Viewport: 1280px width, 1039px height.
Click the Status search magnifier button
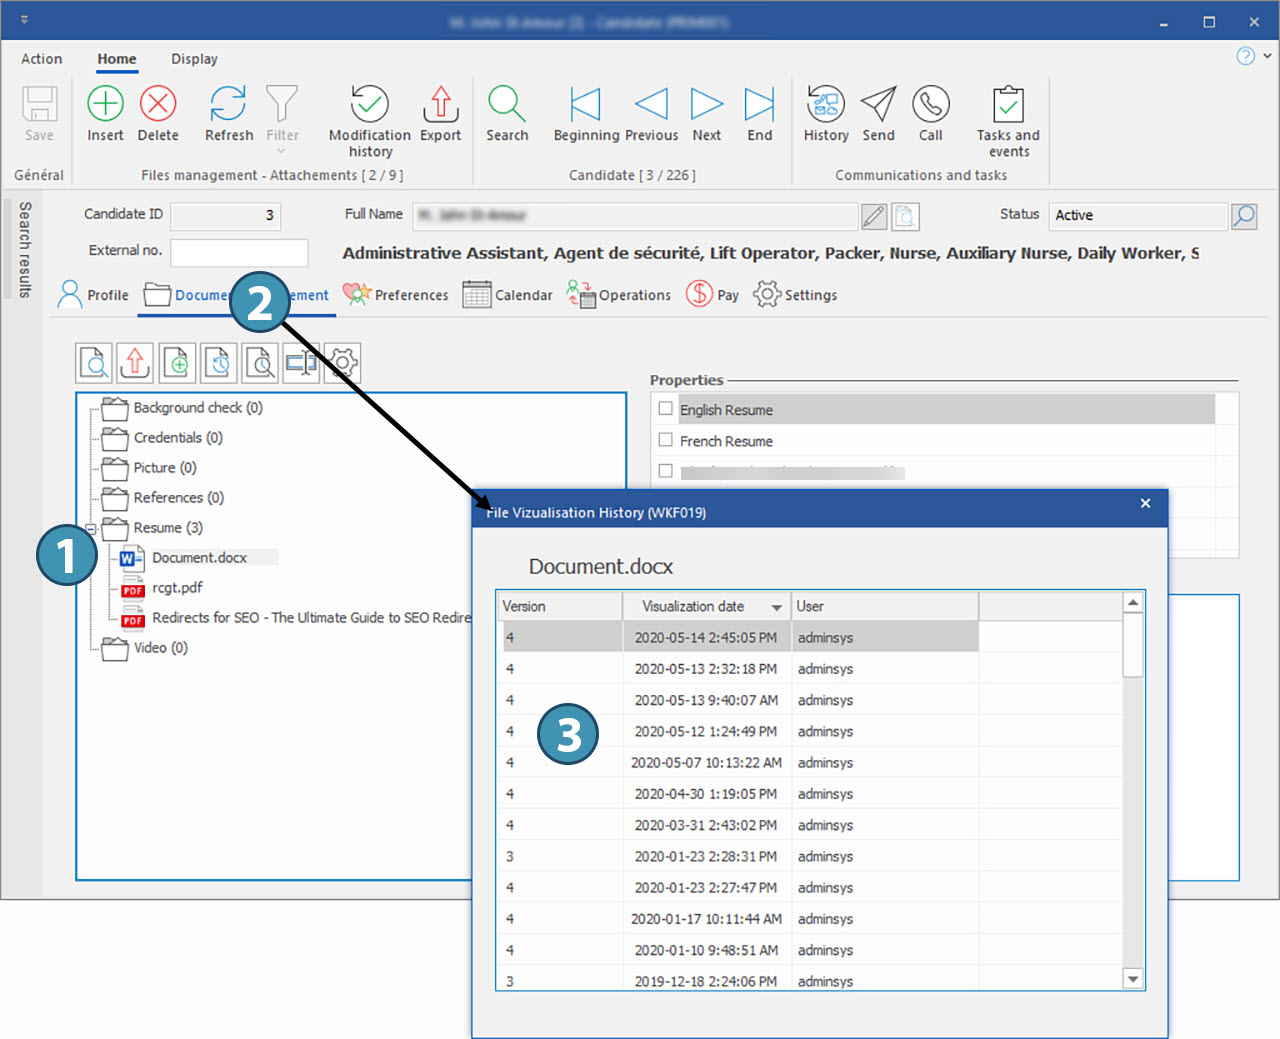tap(1244, 216)
